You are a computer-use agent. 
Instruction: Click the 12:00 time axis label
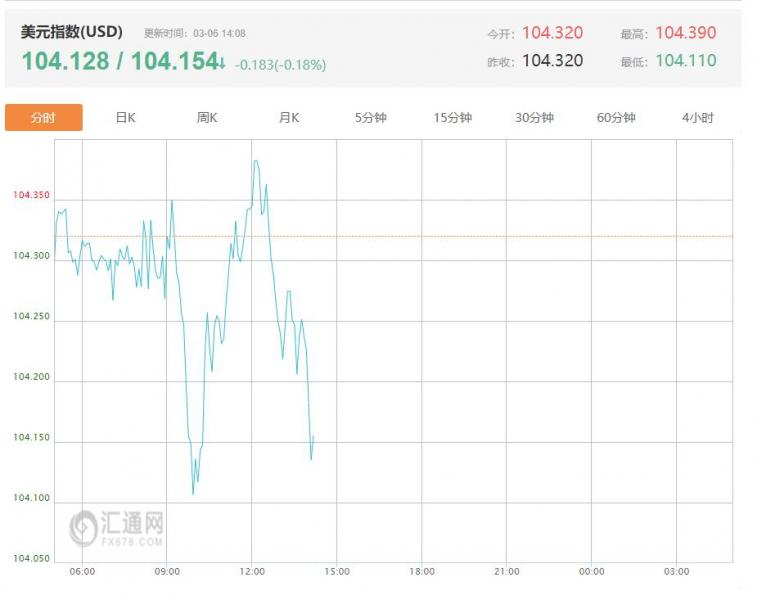point(252,572)
